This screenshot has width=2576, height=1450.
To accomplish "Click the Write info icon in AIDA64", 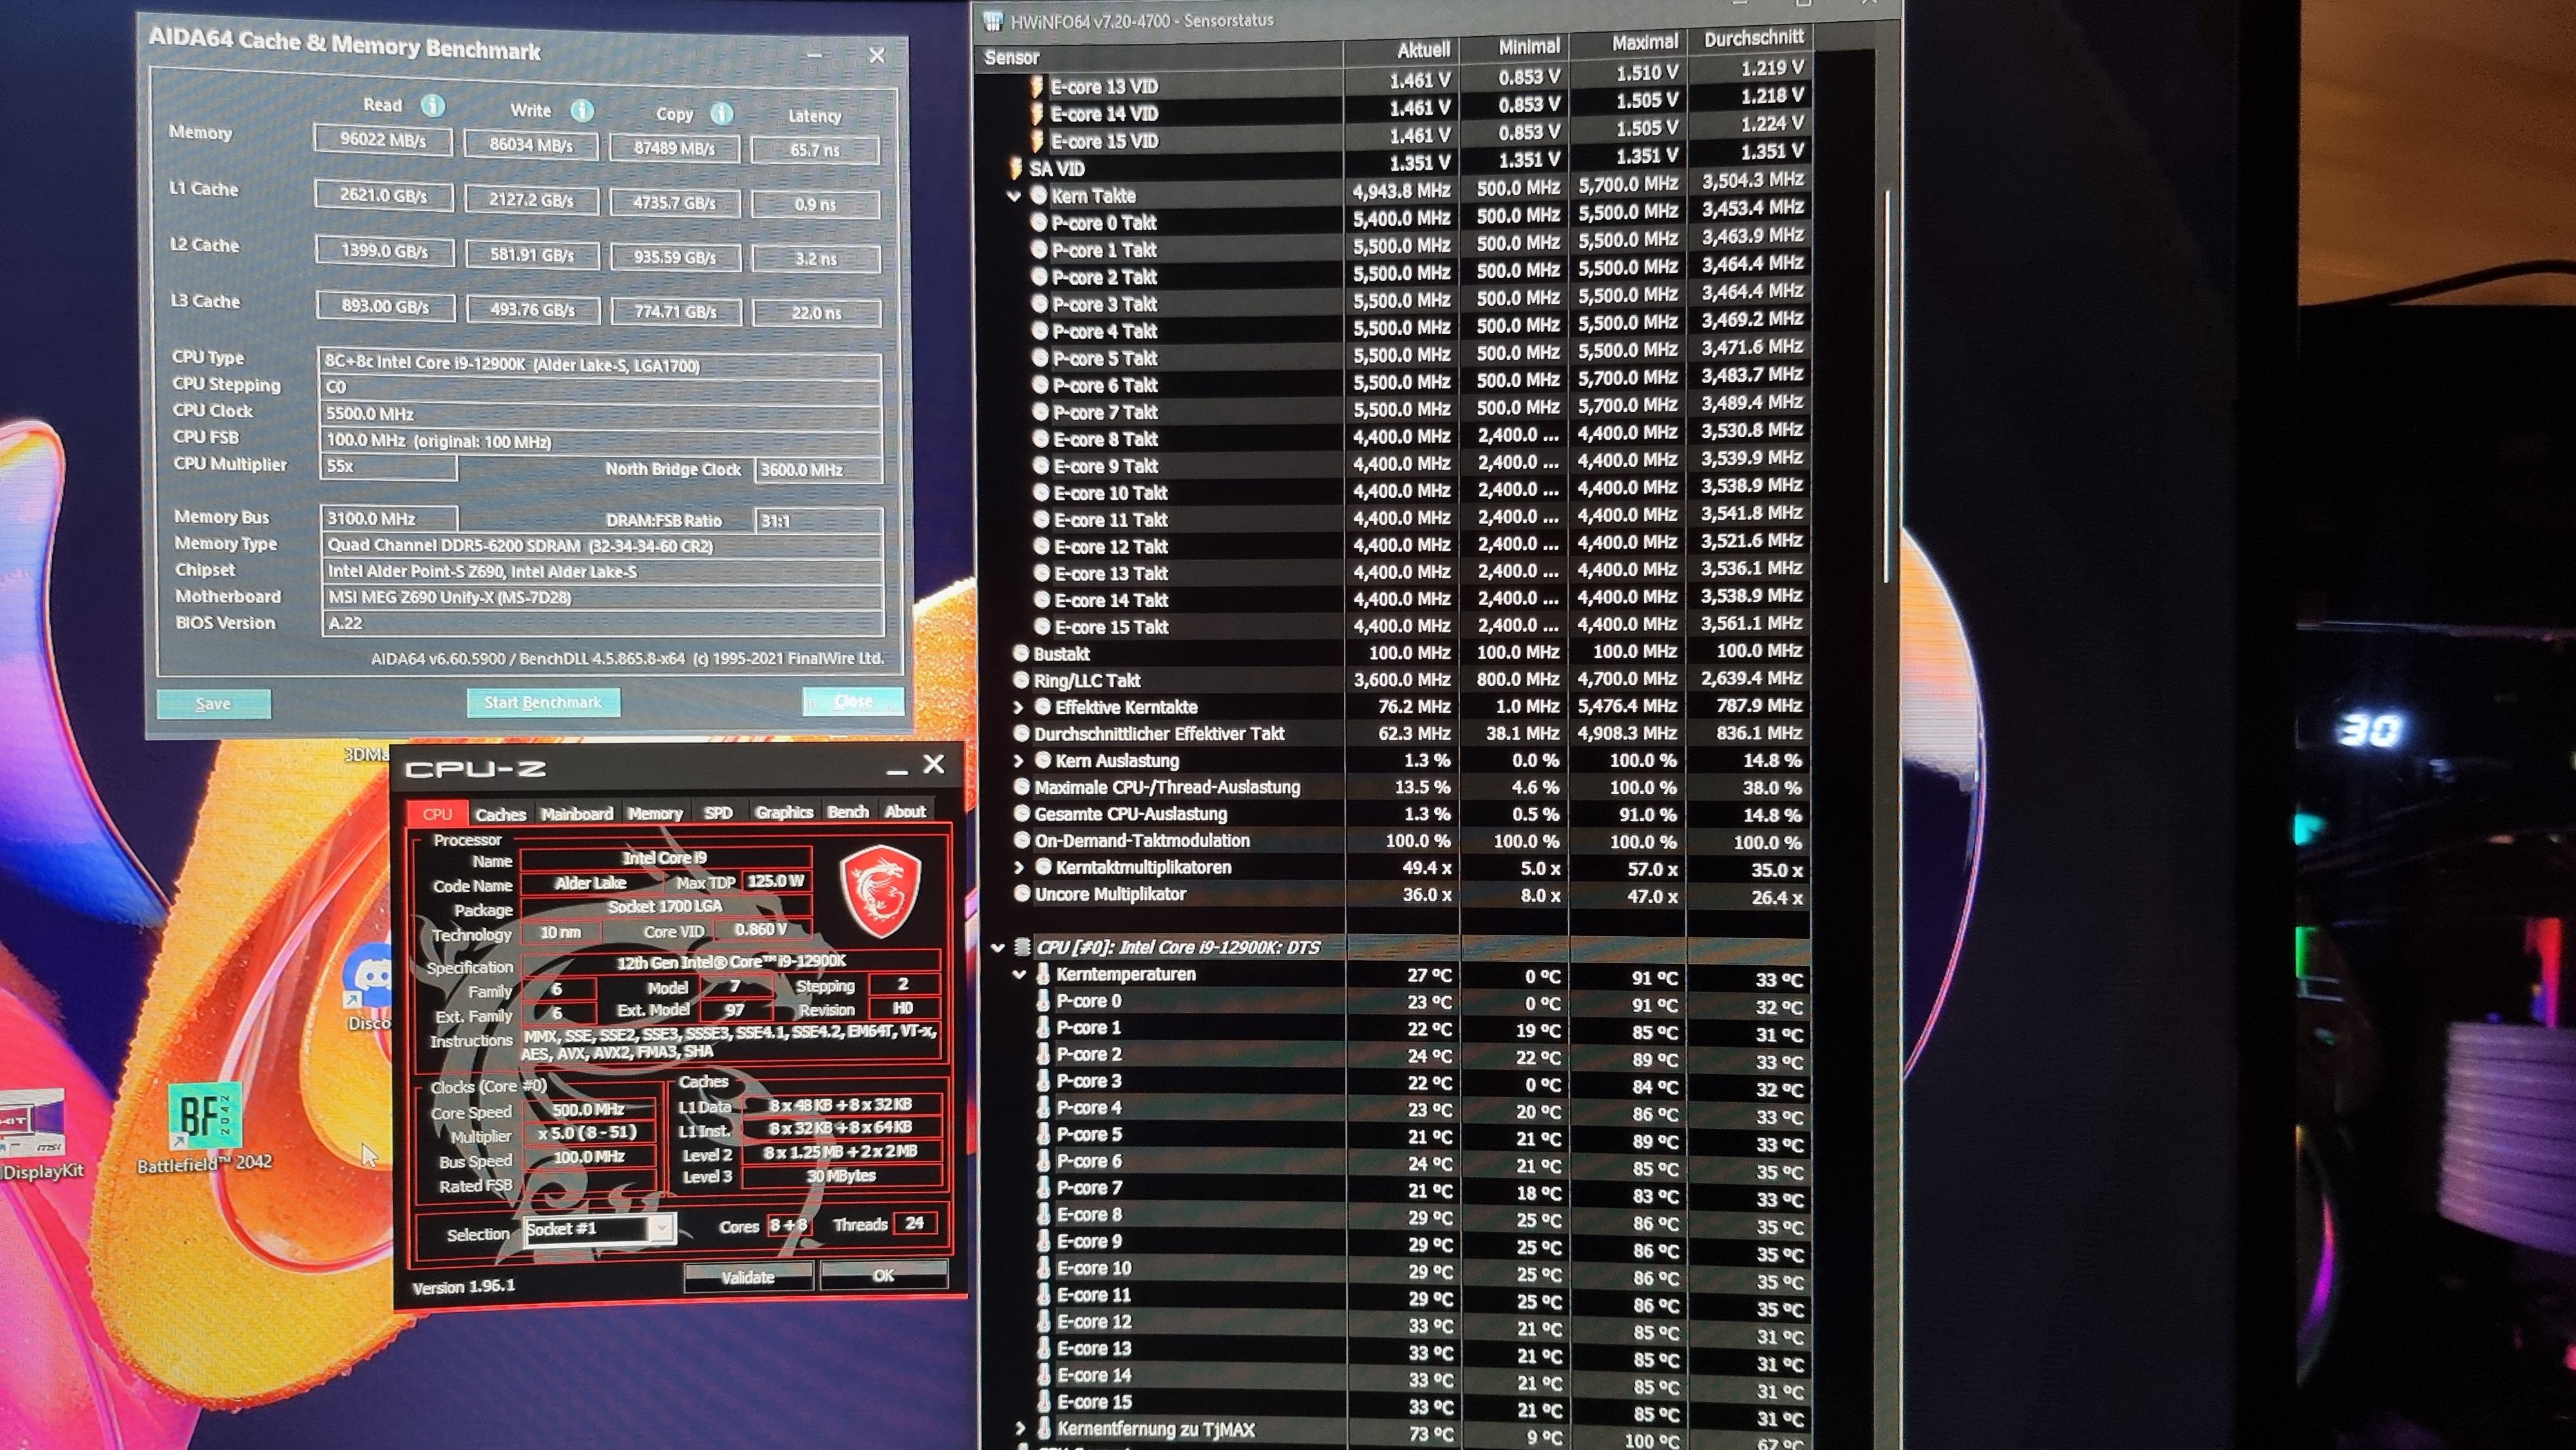I will click(x=582, y=110).
